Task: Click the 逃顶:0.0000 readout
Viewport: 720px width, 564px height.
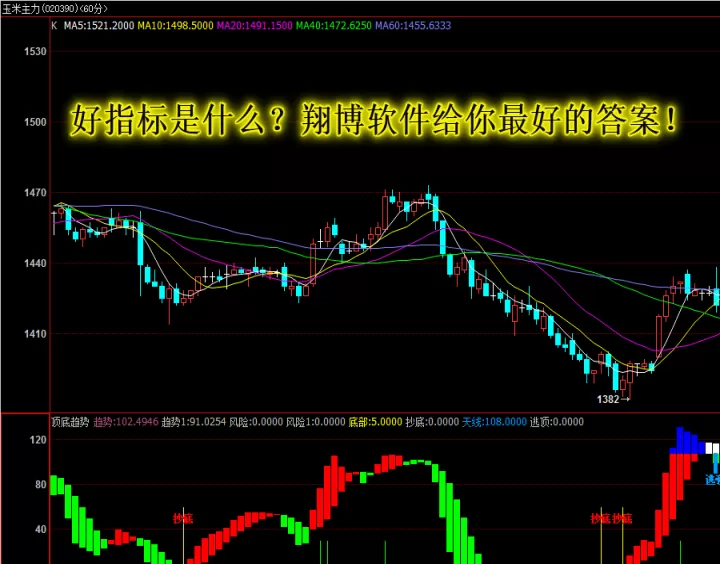Action: click(557, 422)
